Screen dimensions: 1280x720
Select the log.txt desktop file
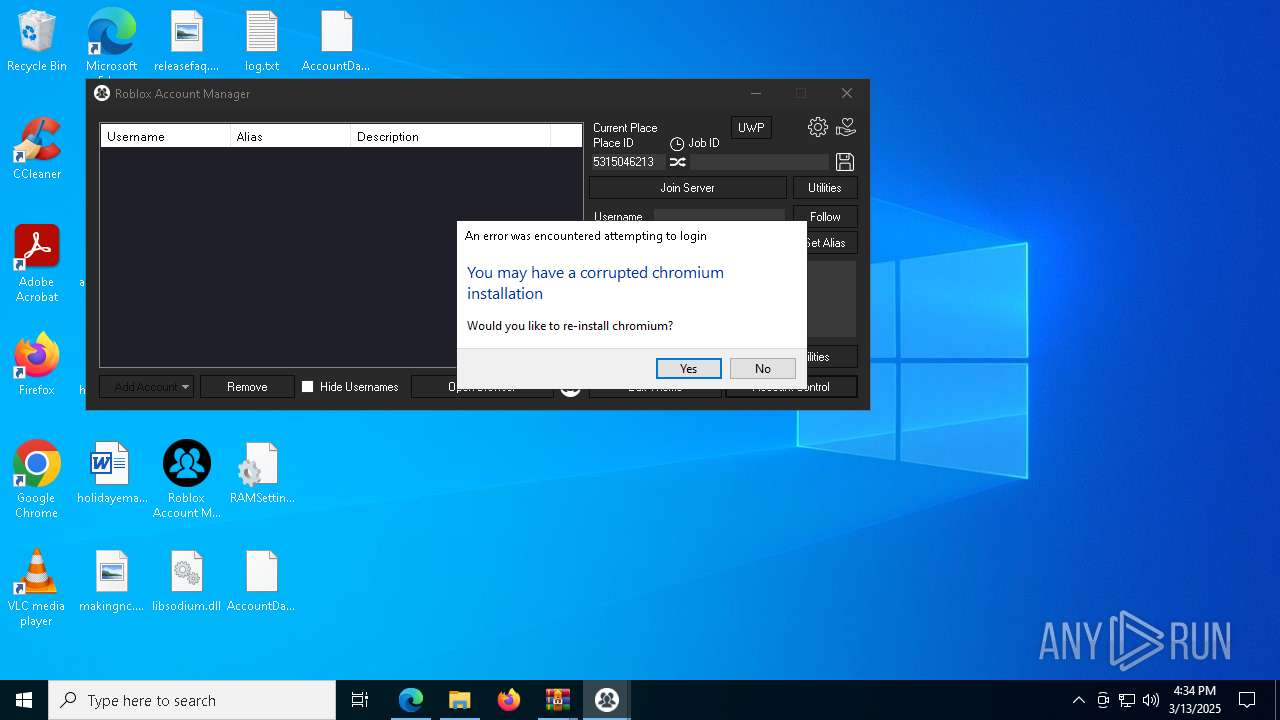[262, 42]
